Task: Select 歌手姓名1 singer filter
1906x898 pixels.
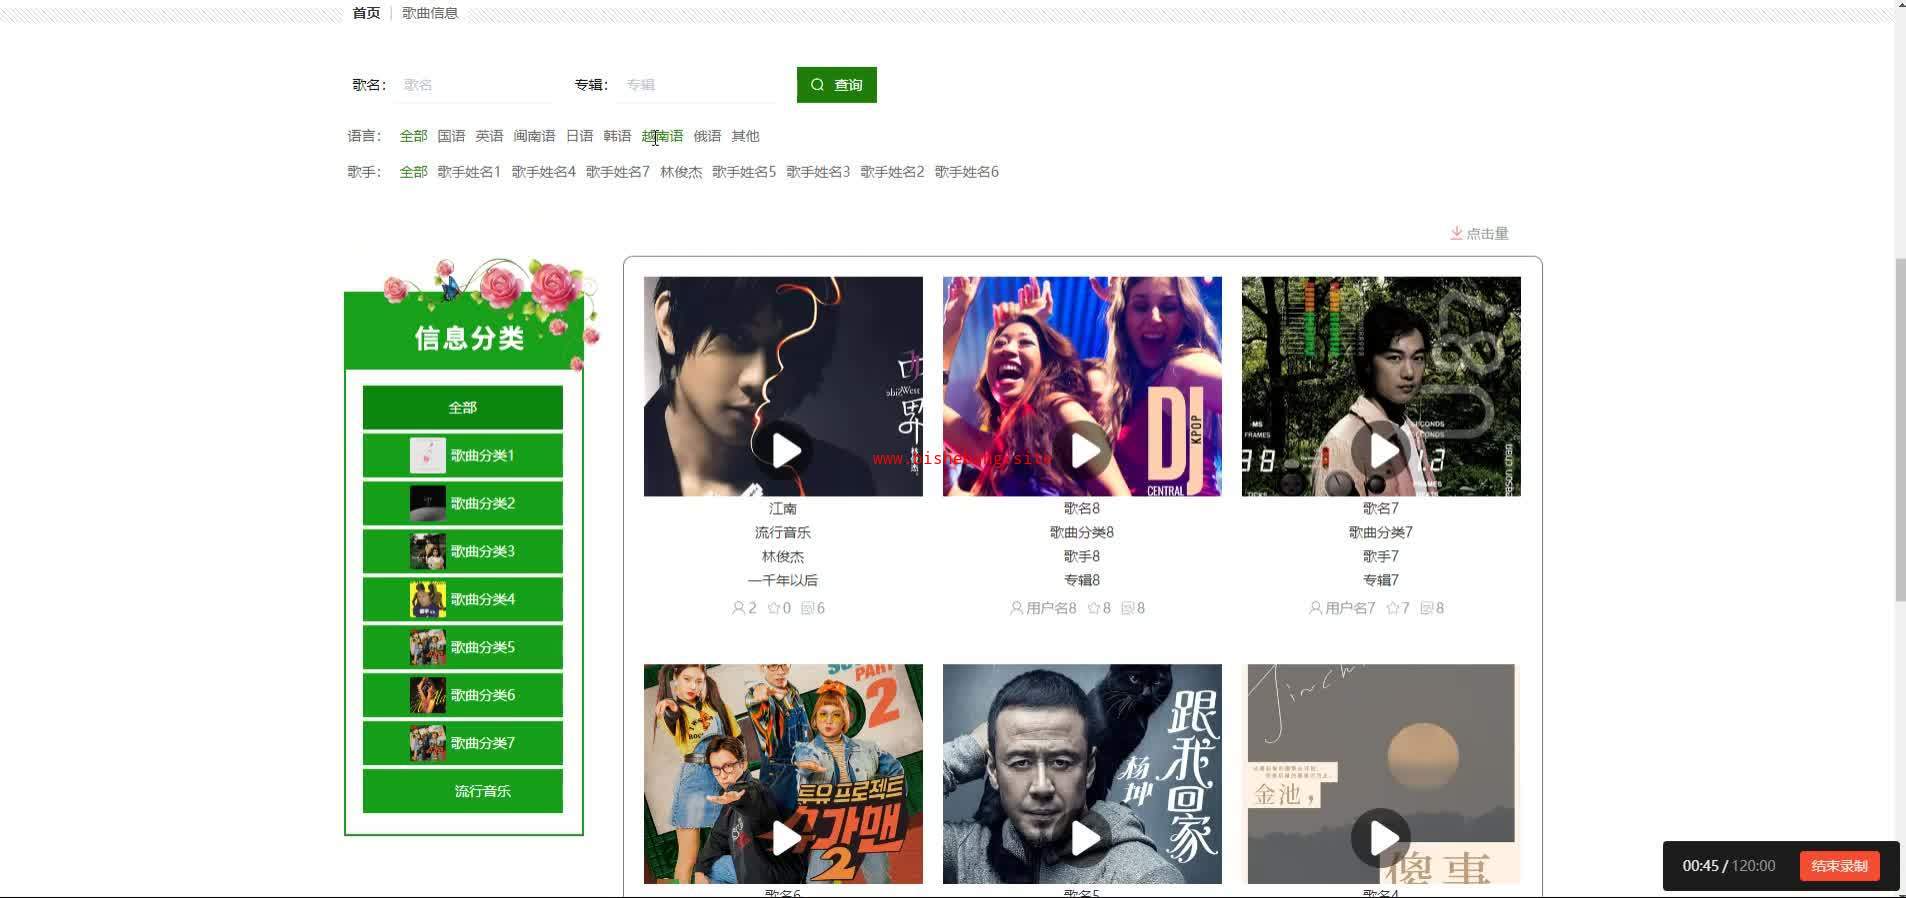Action: tap(469, 172)
